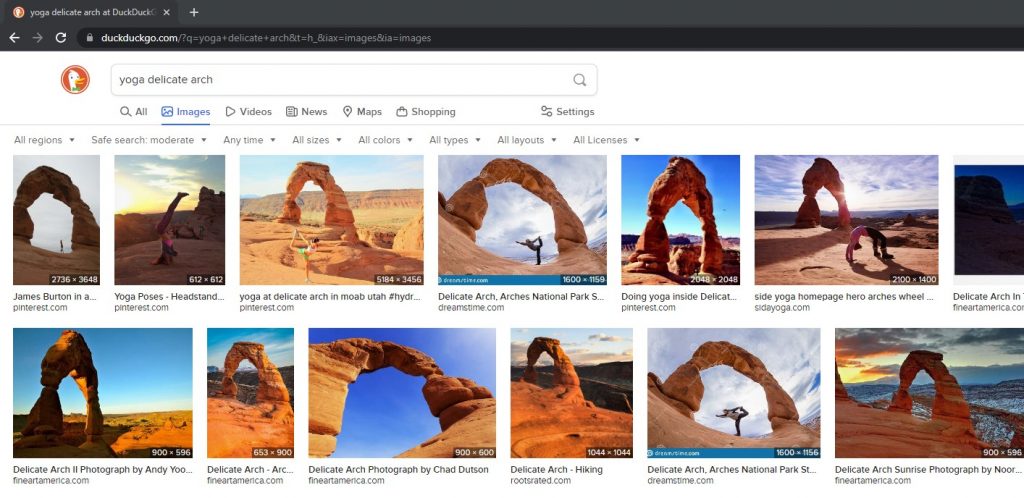Open the Yoga Poses headstand thumbnail

pyautogui.click(x=169, y=220)
